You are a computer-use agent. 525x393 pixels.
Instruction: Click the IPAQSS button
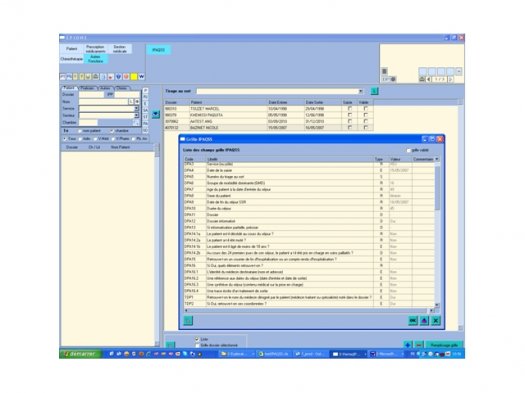159,50
